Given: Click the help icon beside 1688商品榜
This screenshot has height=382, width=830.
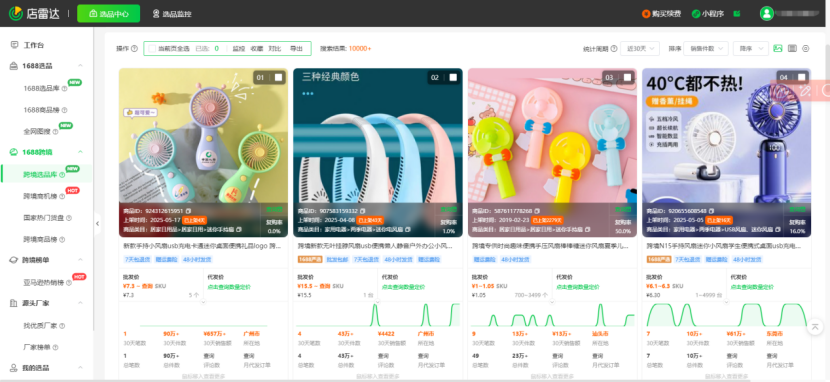Looking at the screenshot, I should click(65, 110).
